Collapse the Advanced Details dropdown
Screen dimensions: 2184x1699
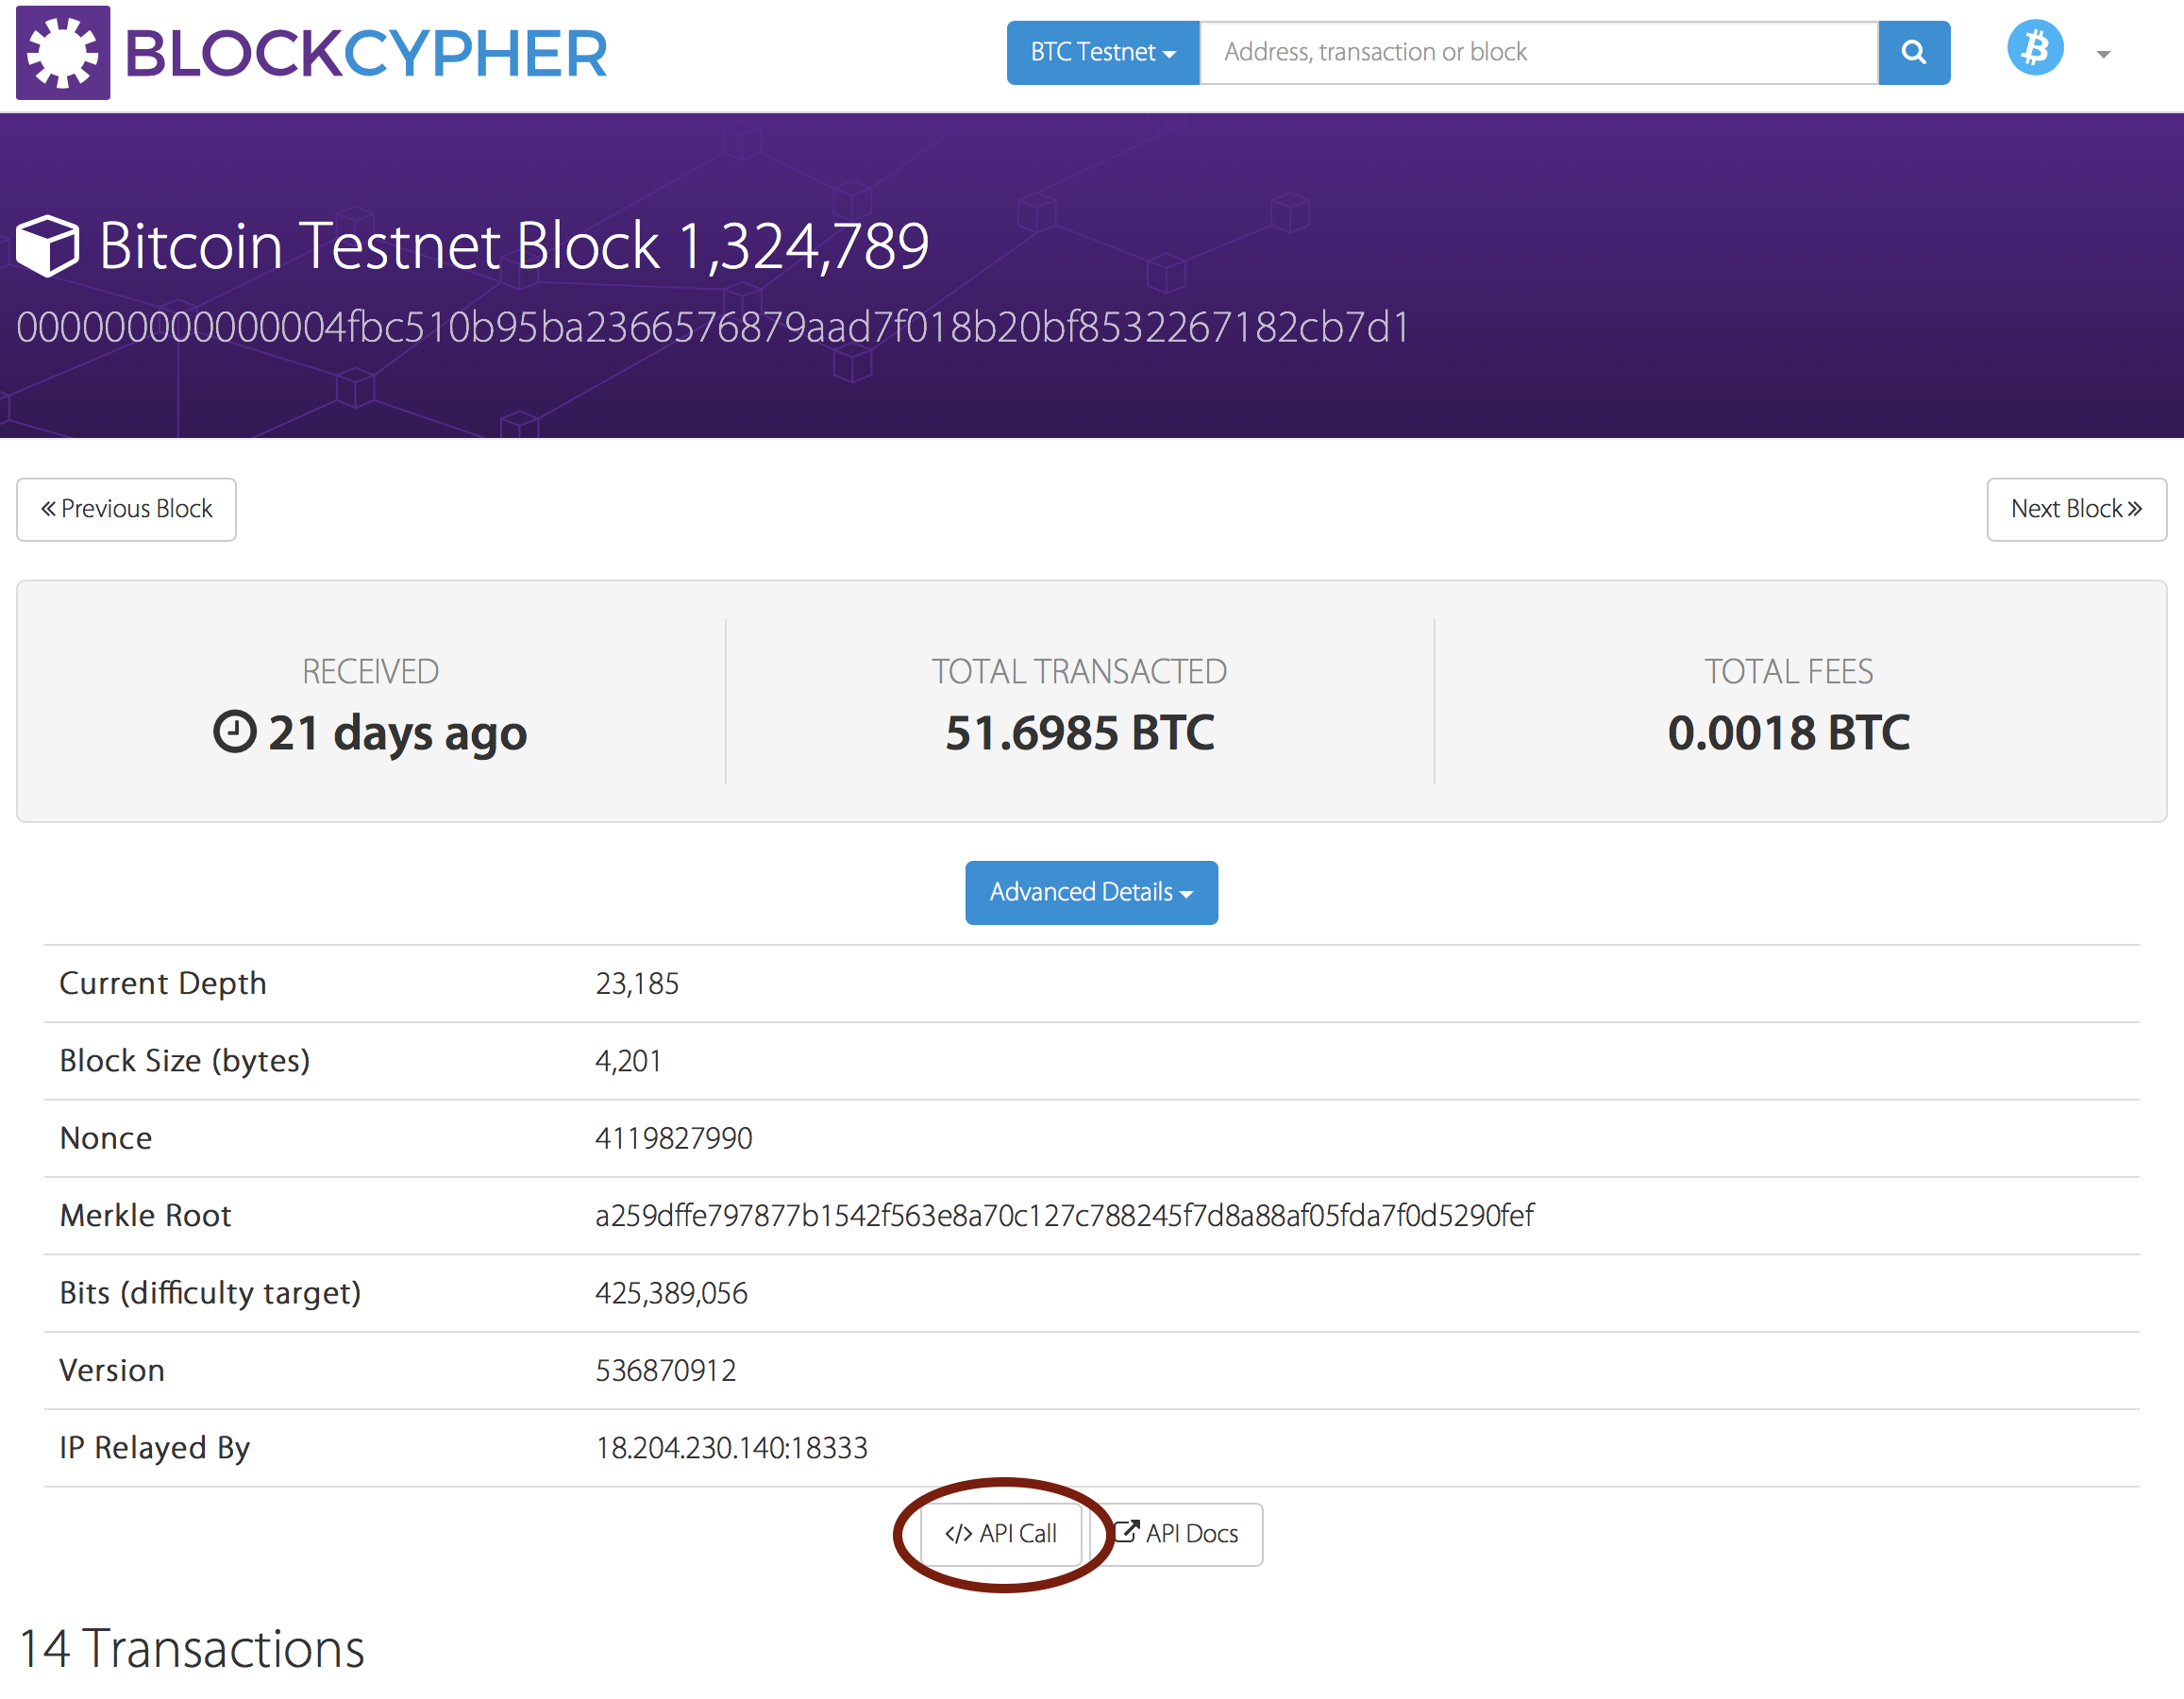(x=1090, y=892)
